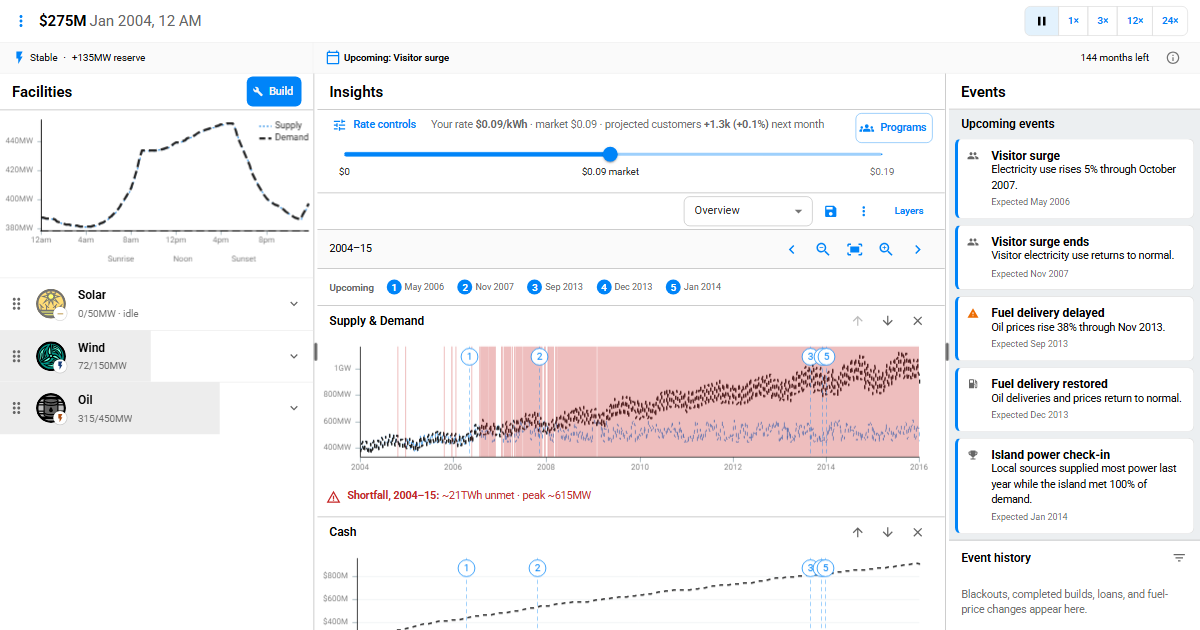The height and width of the screenshot is (630, 1200).
Task: Select upcoming event 5 Jan 2014
Action: coord(694,287)
